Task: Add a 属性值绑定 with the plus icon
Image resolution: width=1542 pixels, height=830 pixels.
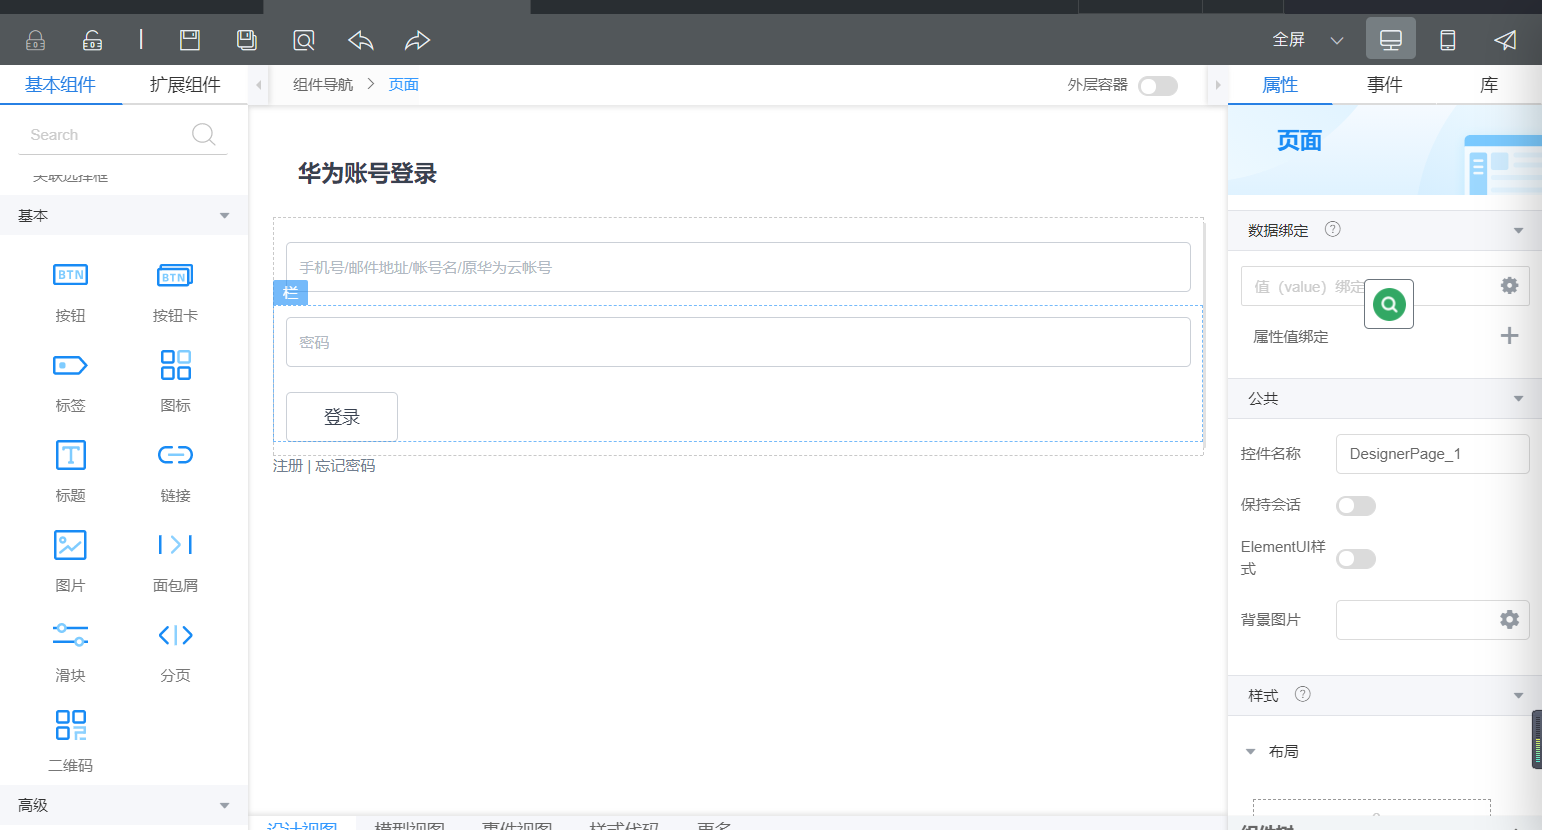Action: click(x=1509, y=336)
